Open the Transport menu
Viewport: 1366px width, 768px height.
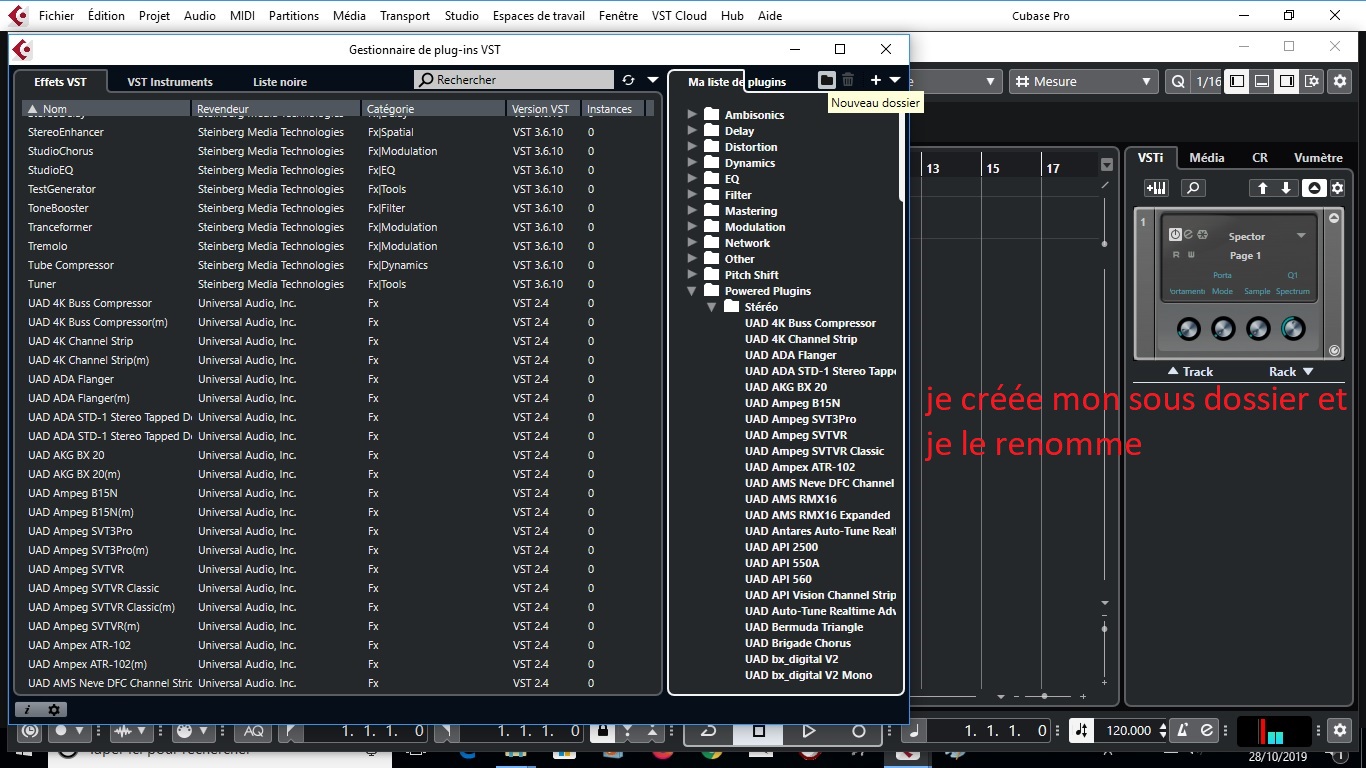click(x=404, y=15)
